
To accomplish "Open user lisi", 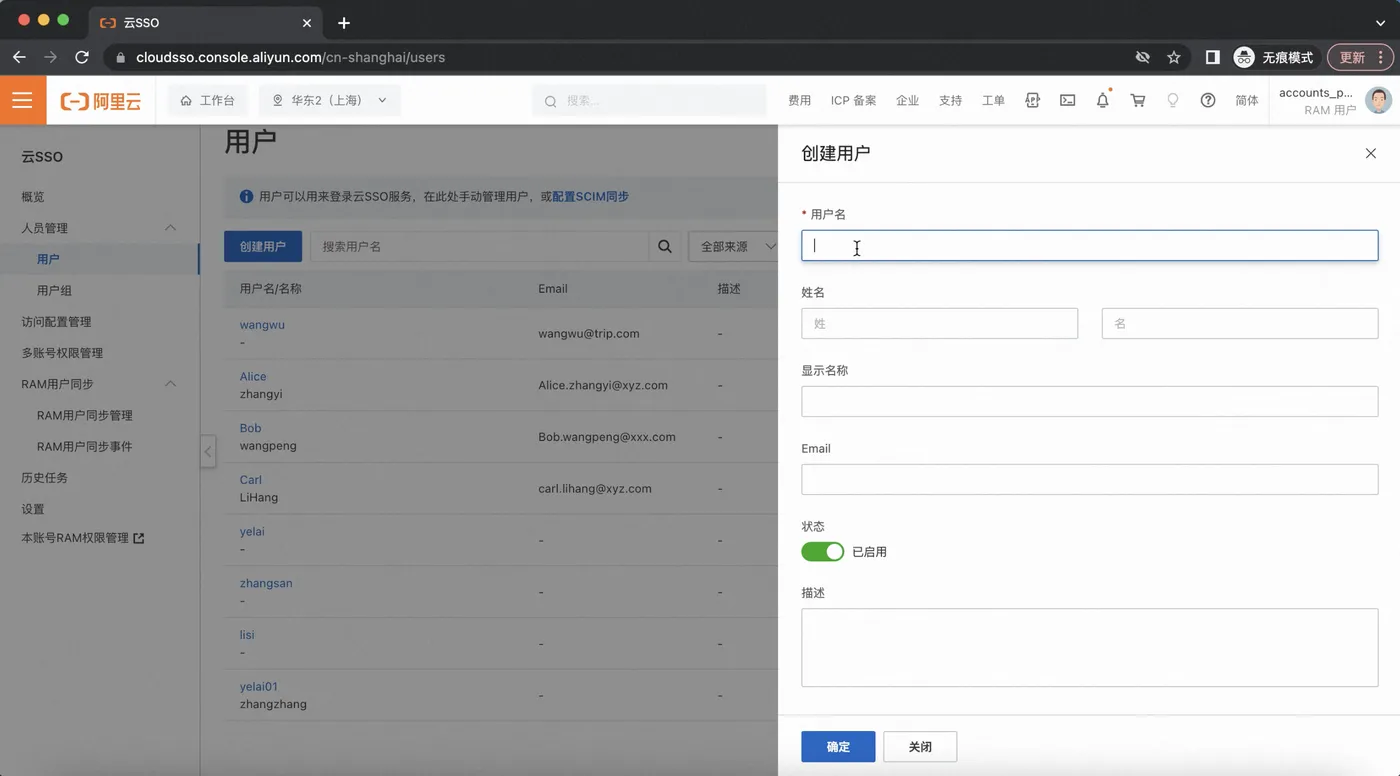I will click(247, 635).
